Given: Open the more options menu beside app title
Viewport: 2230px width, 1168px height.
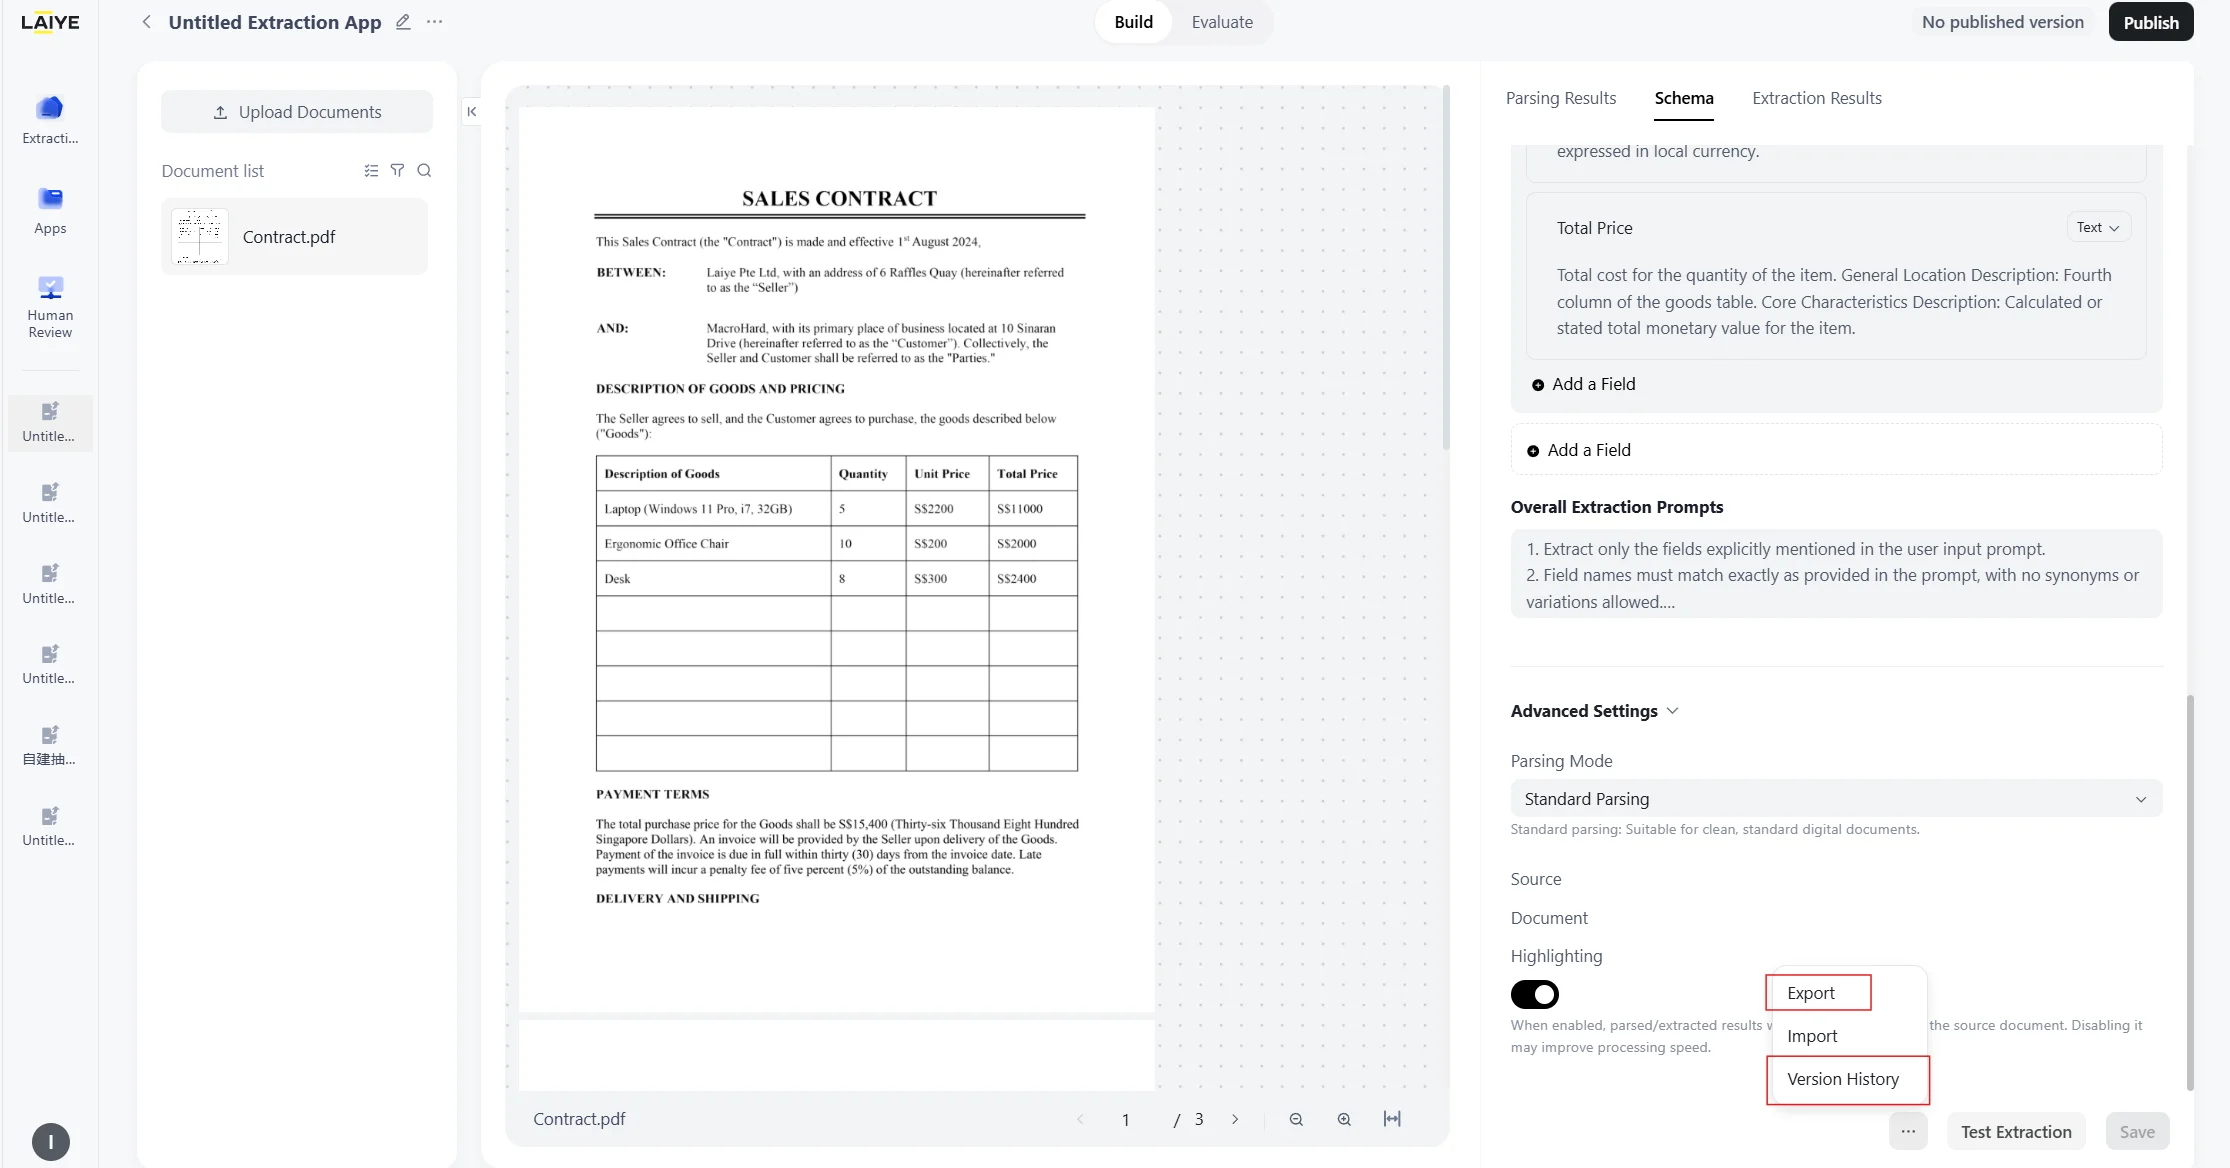Looking at the screenshot, I should [434, 22].
